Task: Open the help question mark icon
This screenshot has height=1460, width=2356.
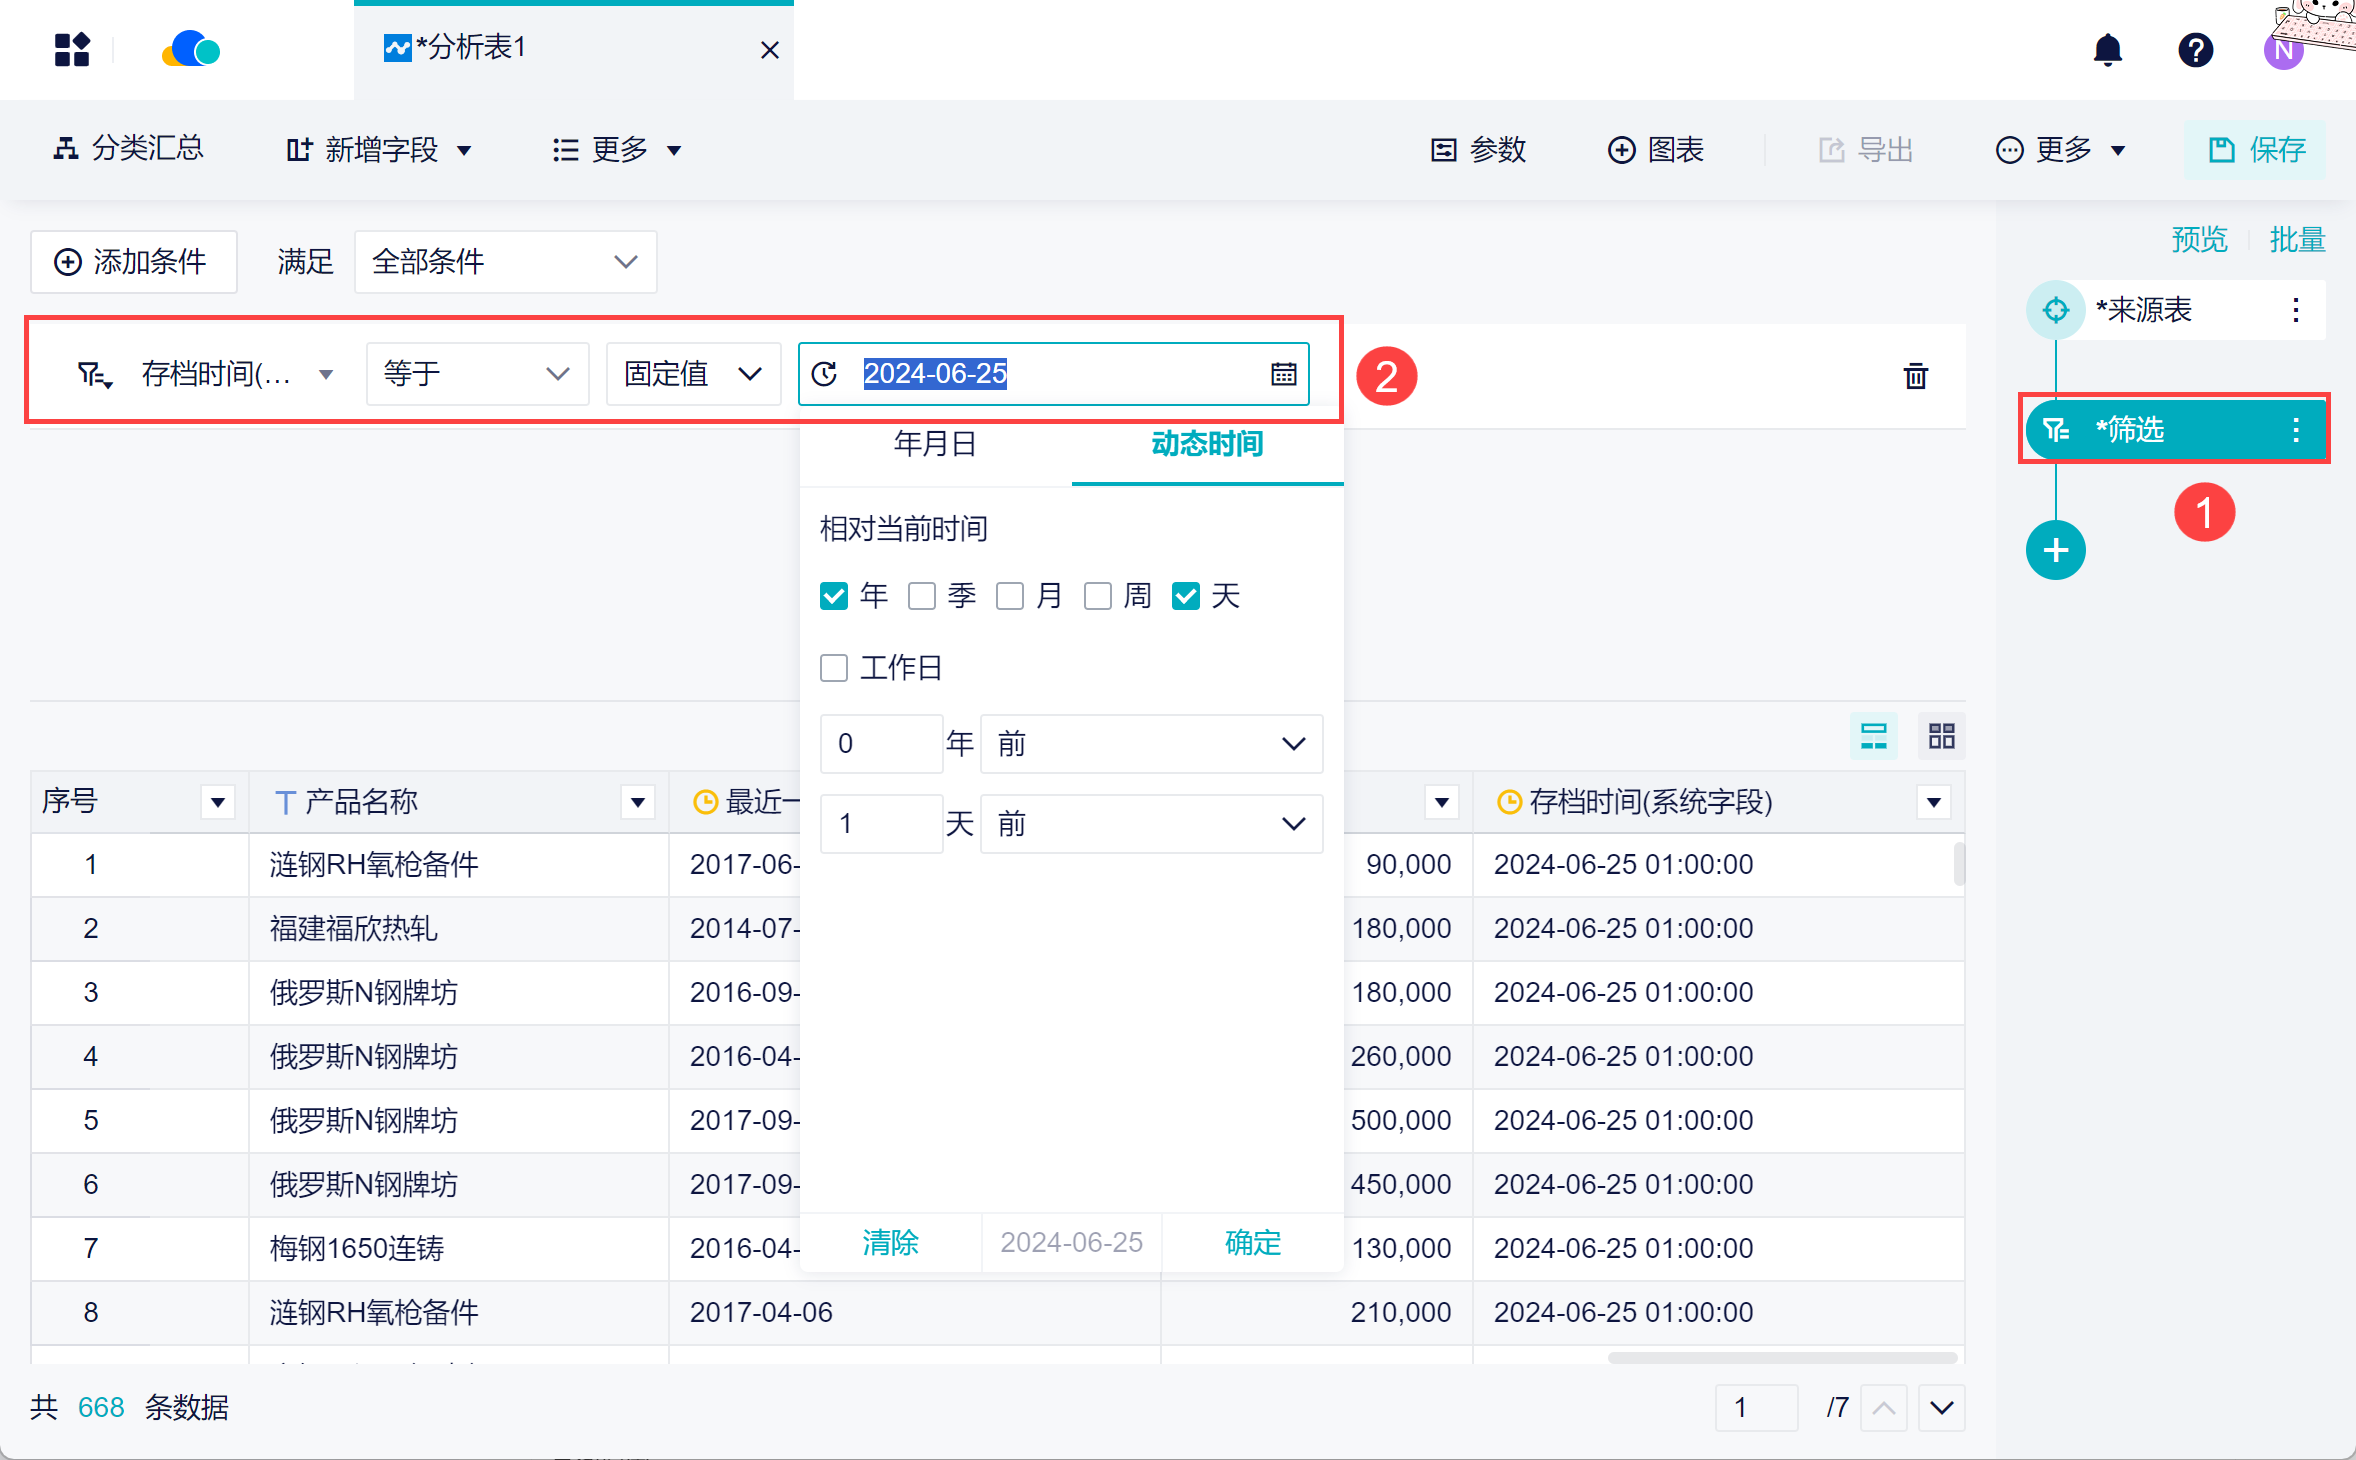Action: [x=2195, y=50]
